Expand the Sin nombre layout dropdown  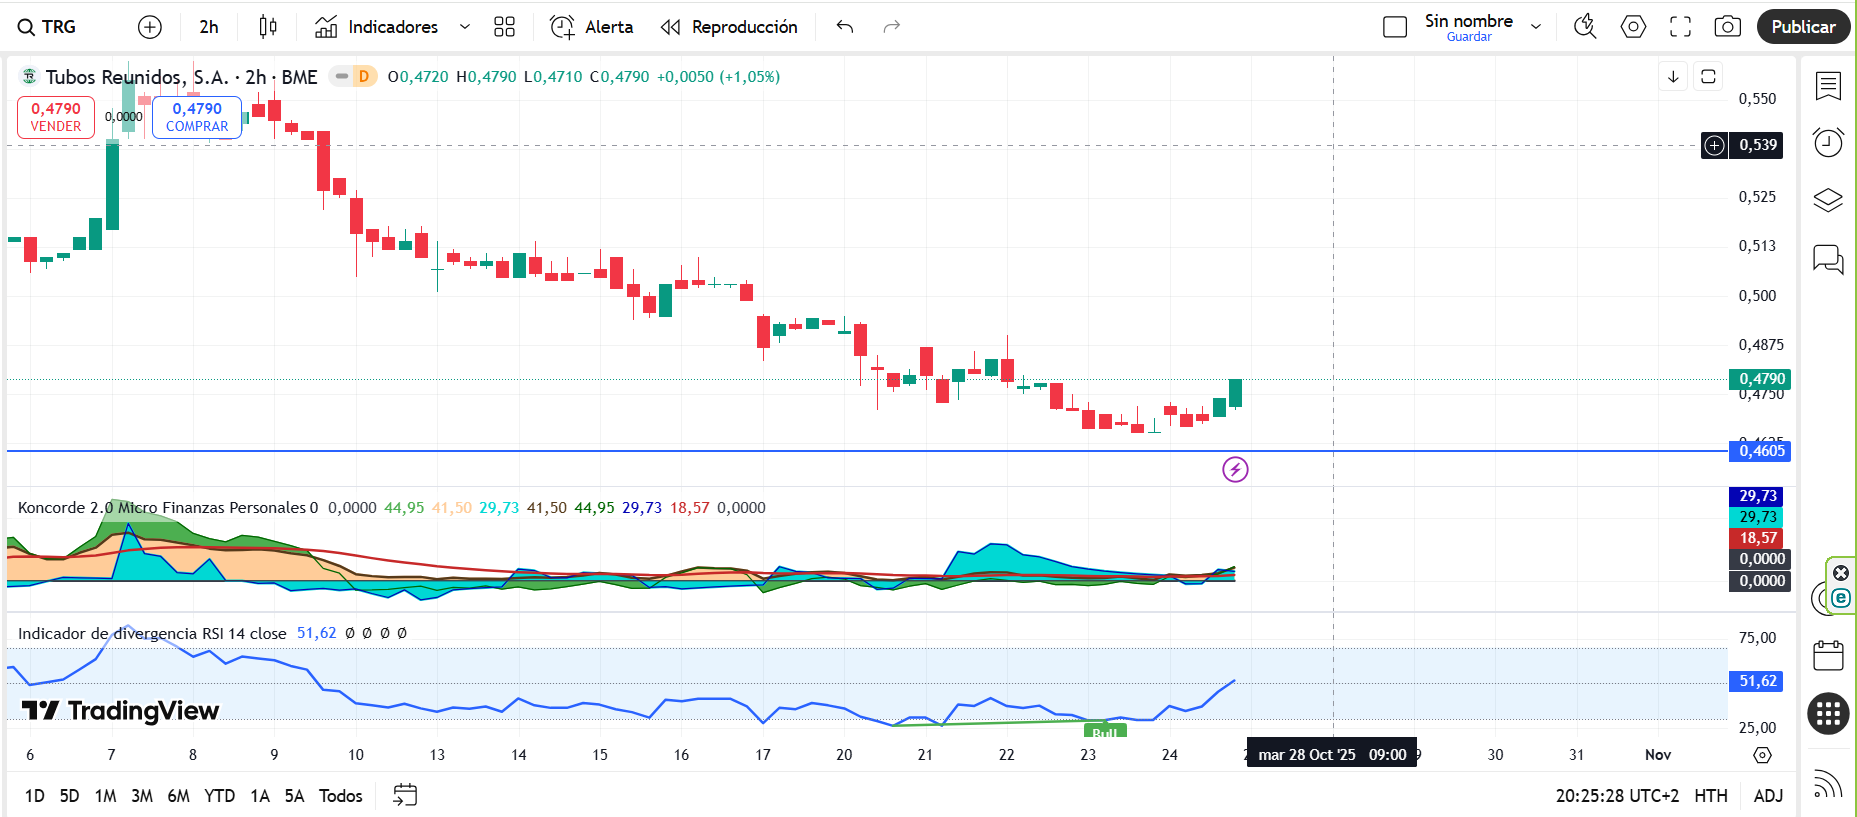point(1536,27)
